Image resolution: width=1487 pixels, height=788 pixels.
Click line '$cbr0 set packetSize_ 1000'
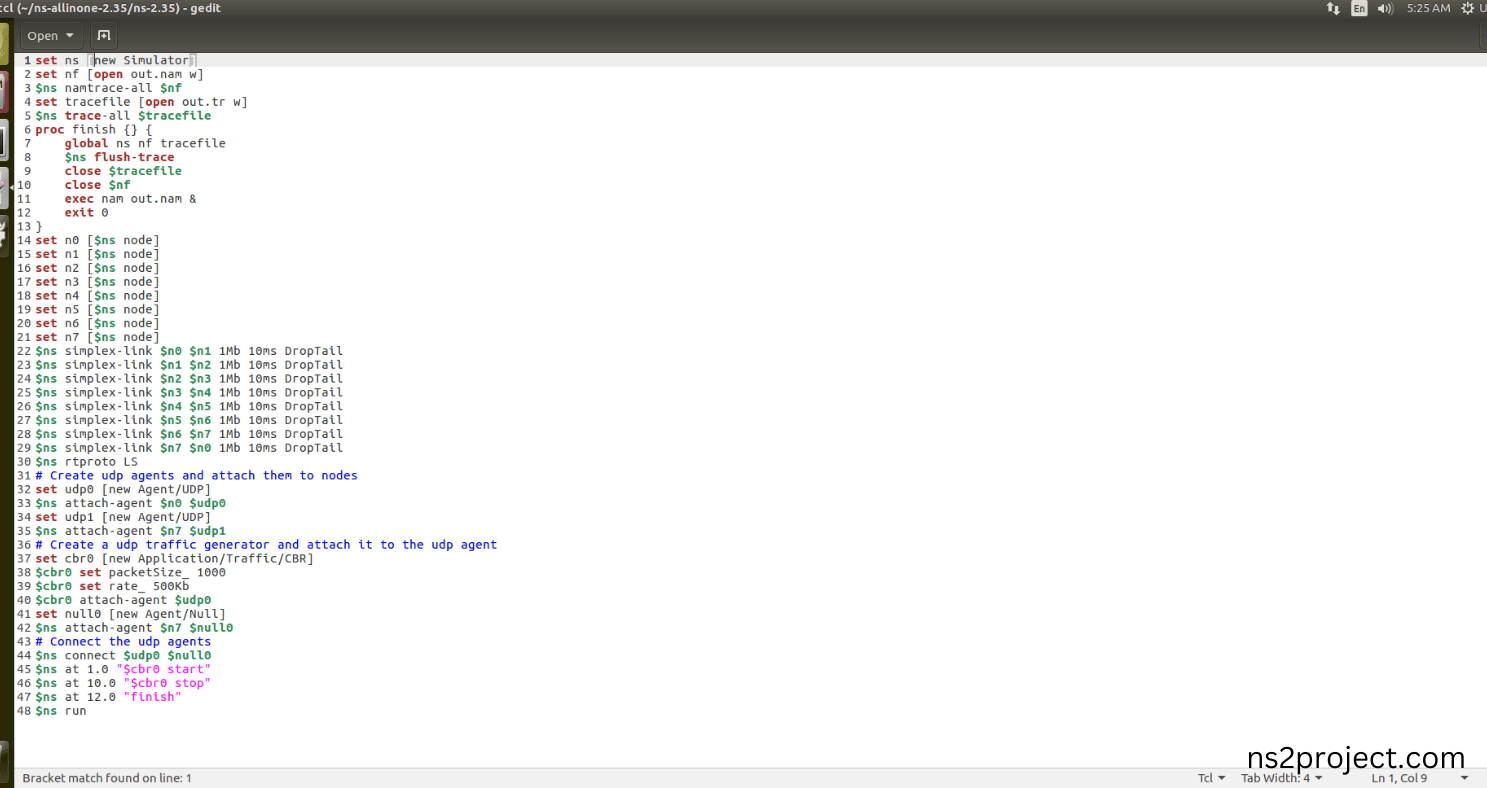130,573
